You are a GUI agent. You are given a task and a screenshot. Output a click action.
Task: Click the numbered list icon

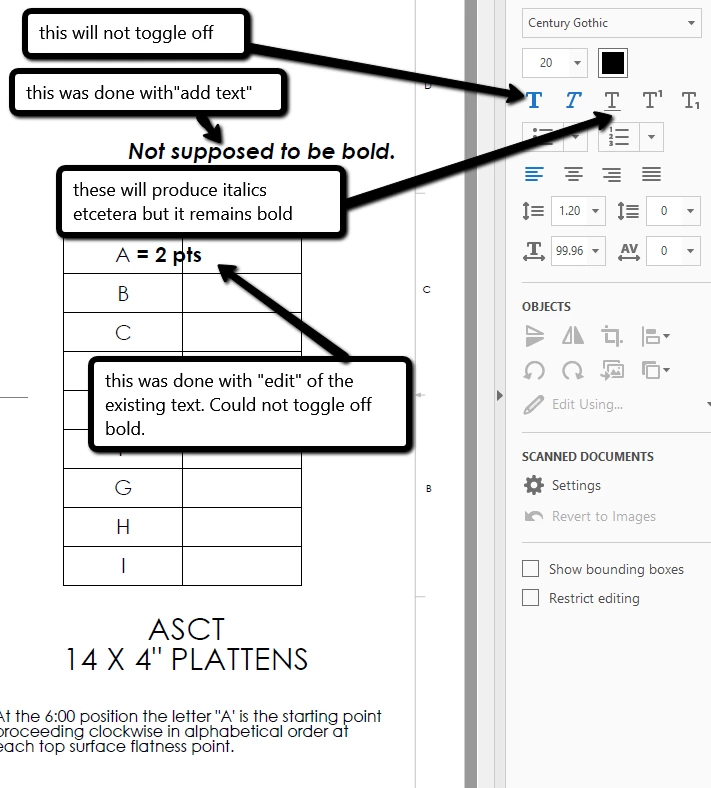pos(619,137)
